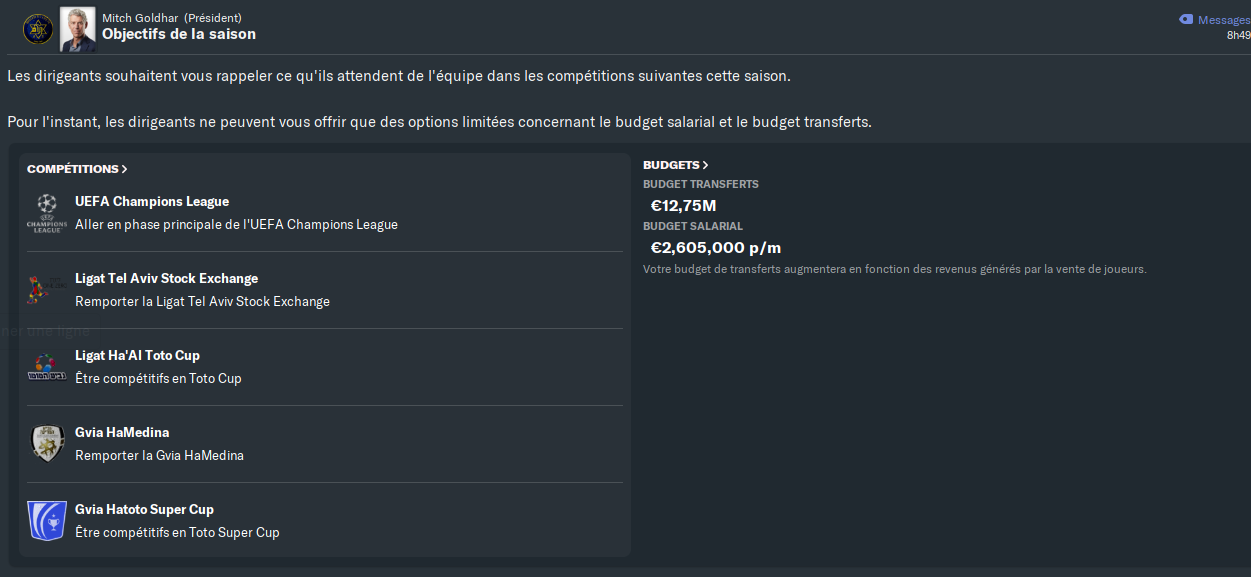Image resolution: width=1251 pixels, height=577 pixels.
Task: Open the Ligat Ha'Al Toto Cup title
Action: tap(137, 356)
